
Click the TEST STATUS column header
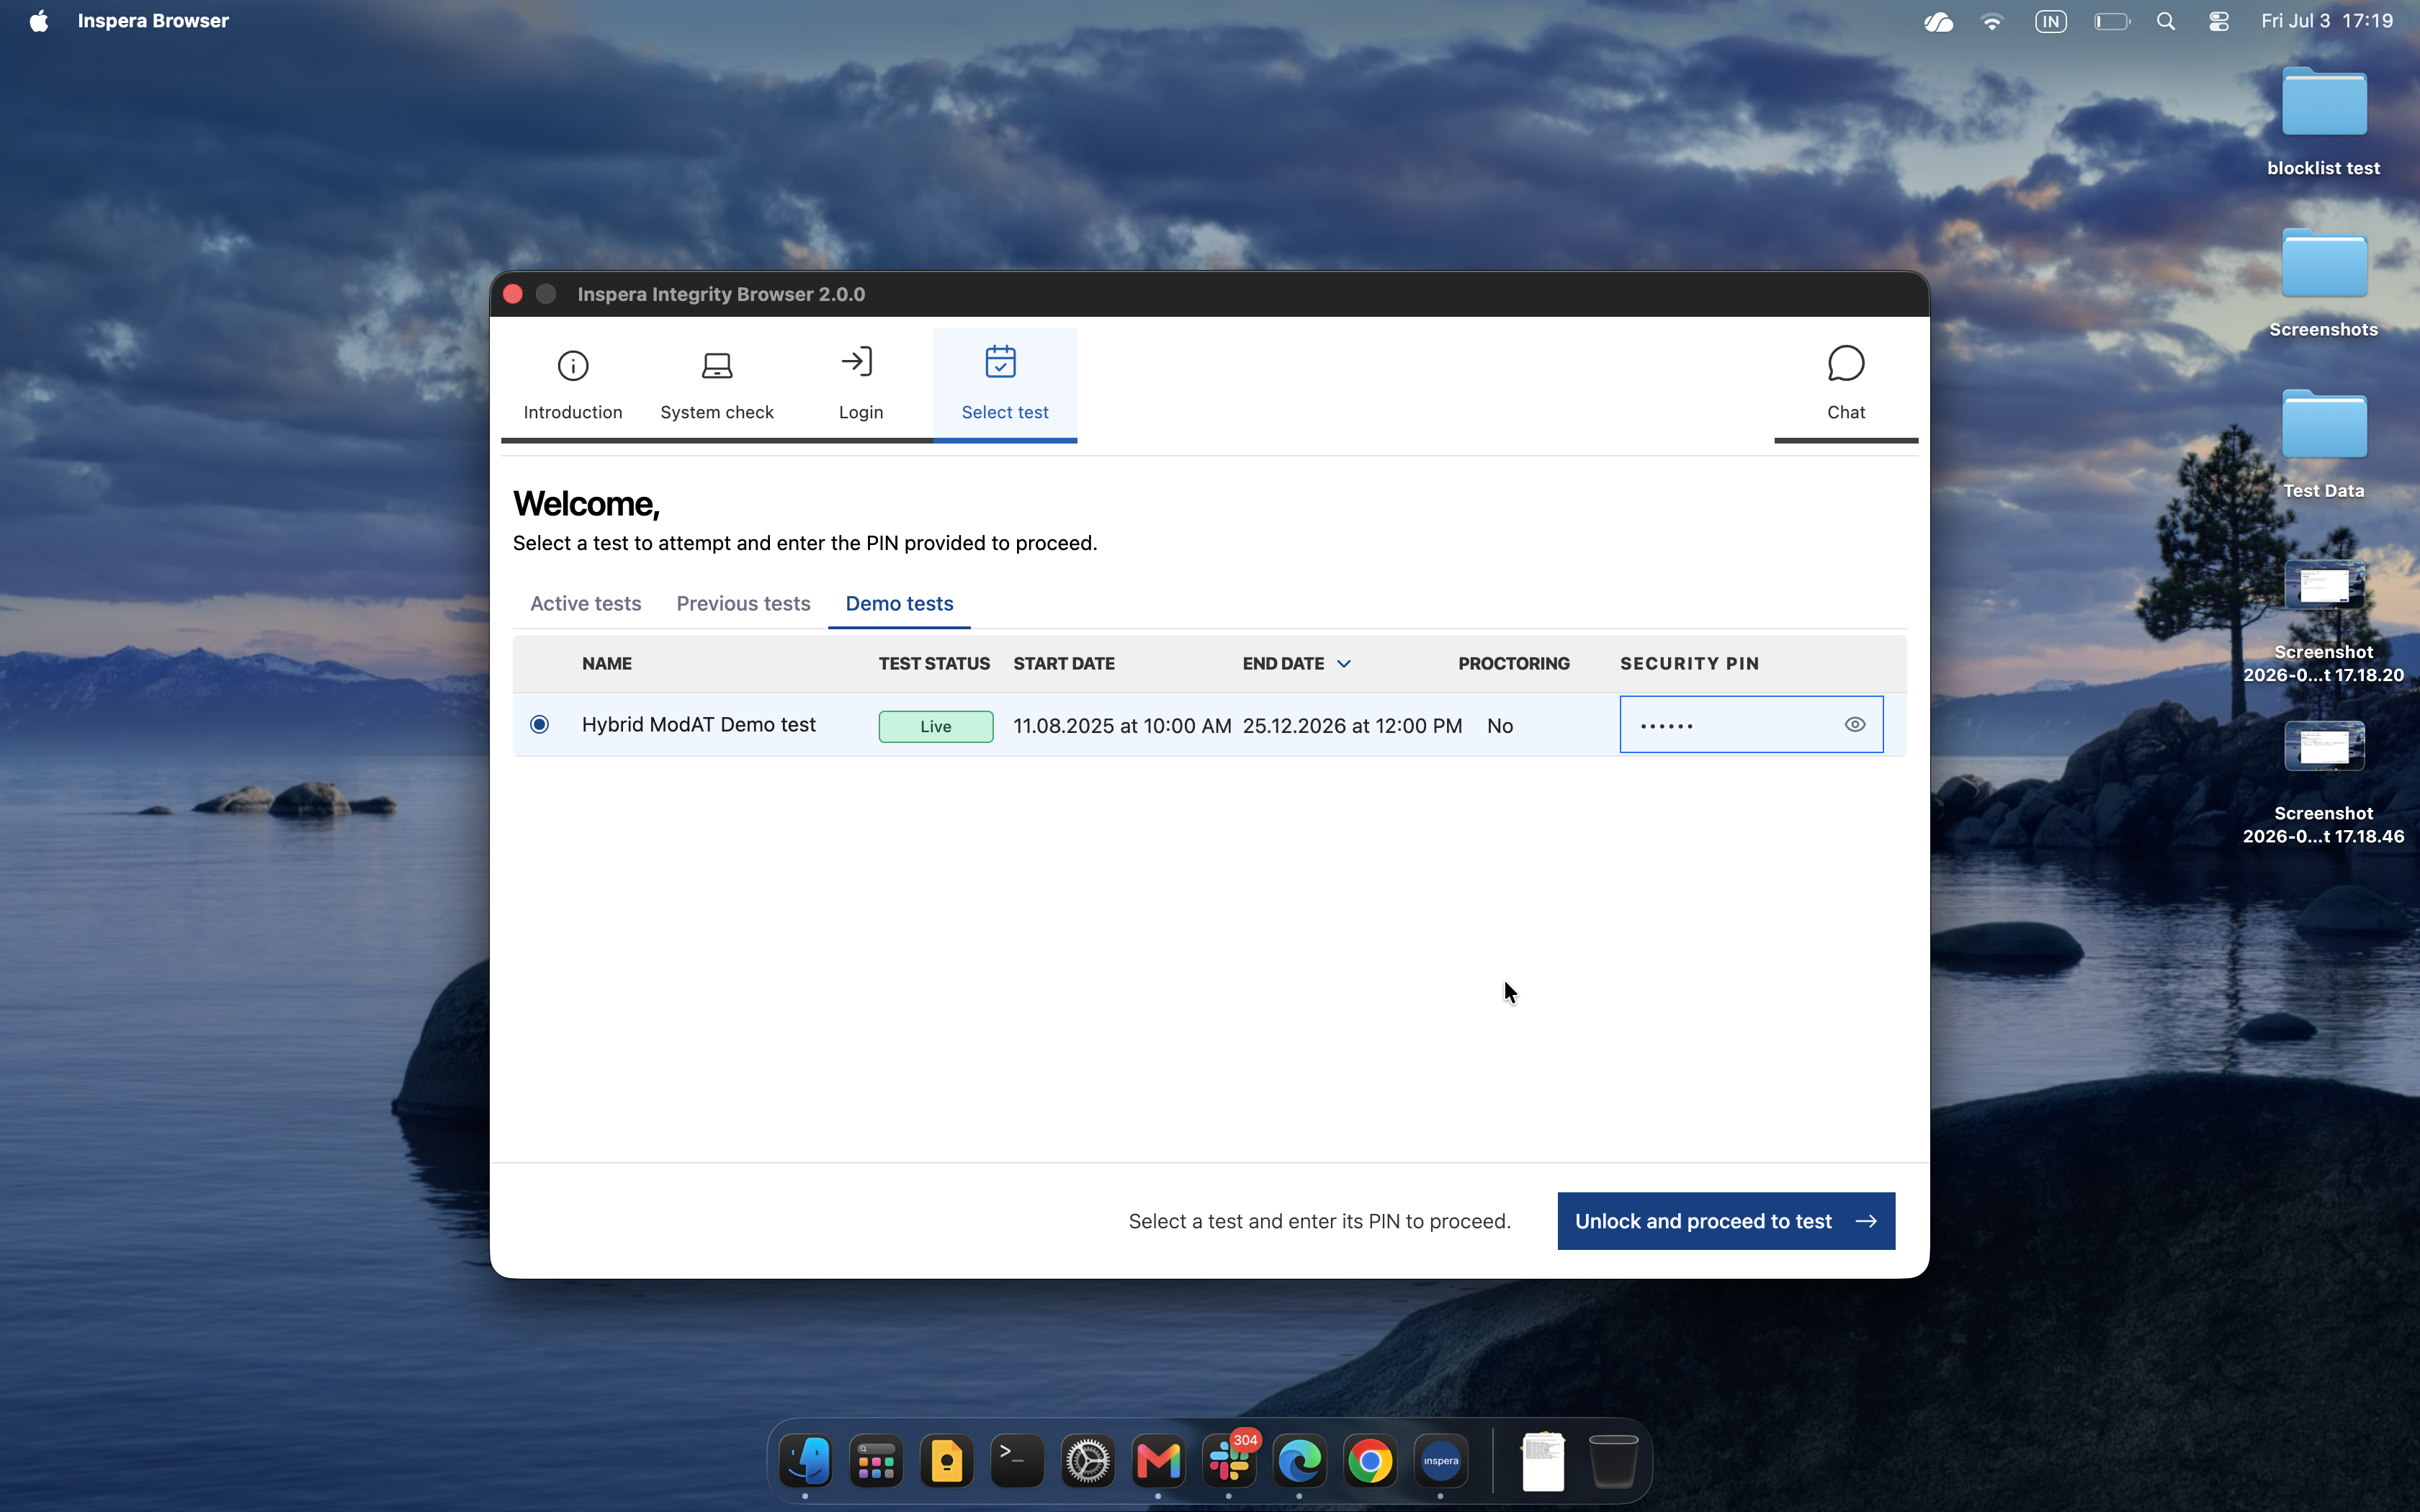pyautogui.click(x=934, y=664)
